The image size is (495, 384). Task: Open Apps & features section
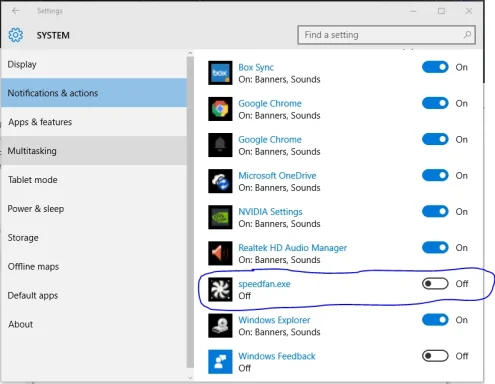(x=94, y=122)
